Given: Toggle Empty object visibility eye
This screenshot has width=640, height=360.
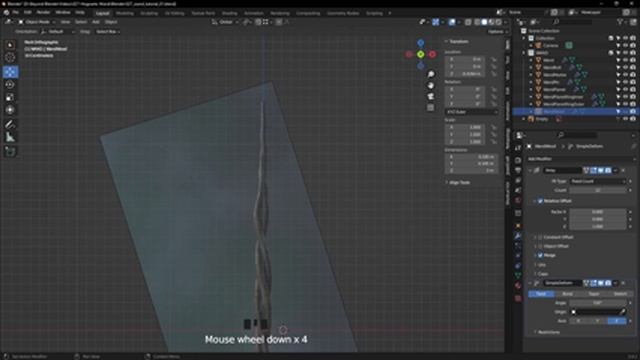Looking at the screenshot, I should click(x=625, y=119).
